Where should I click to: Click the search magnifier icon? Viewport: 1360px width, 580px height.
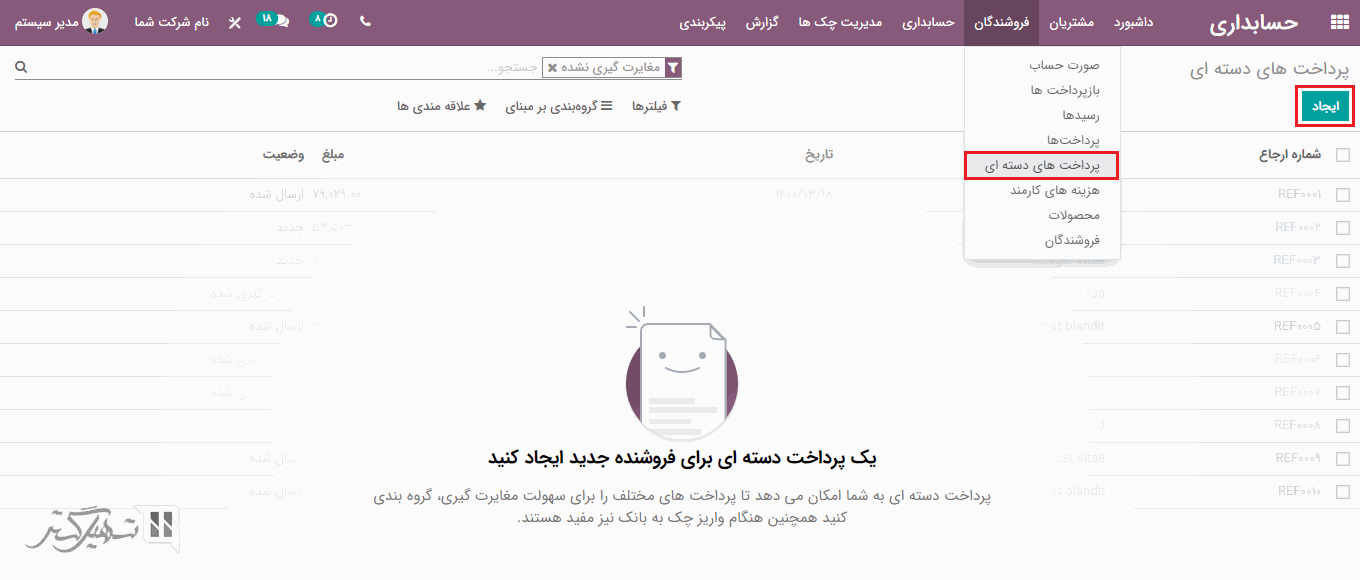point(21,67)
